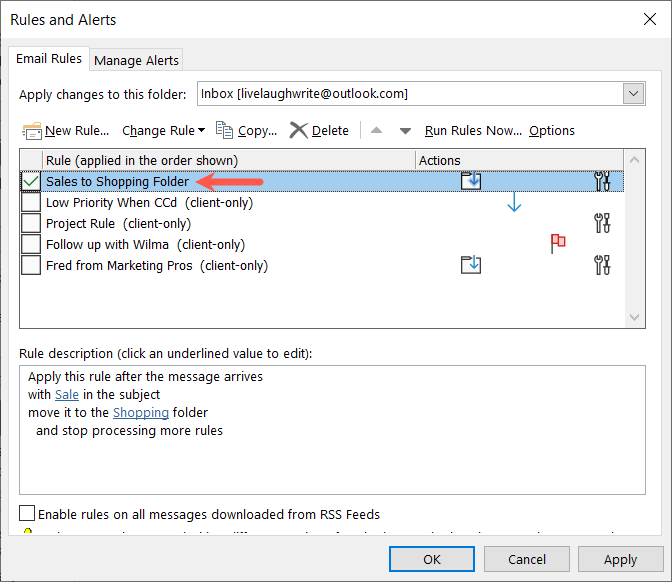Enable the Fred from Marketing Pros rule

[31, 265]
